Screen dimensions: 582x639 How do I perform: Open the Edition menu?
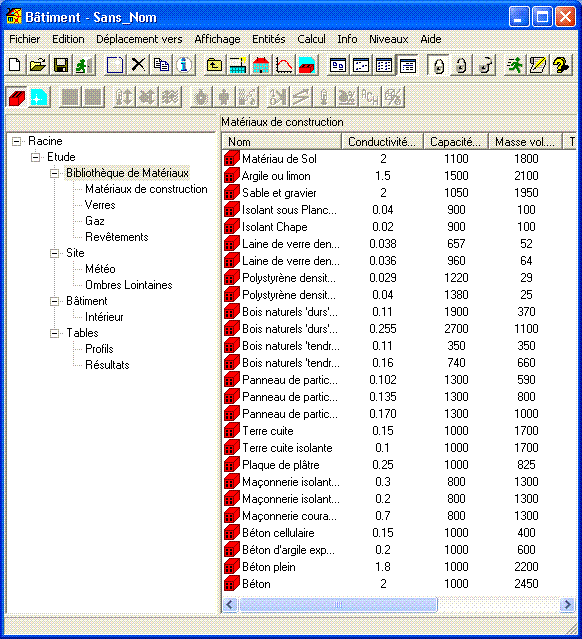click(68, 39)
